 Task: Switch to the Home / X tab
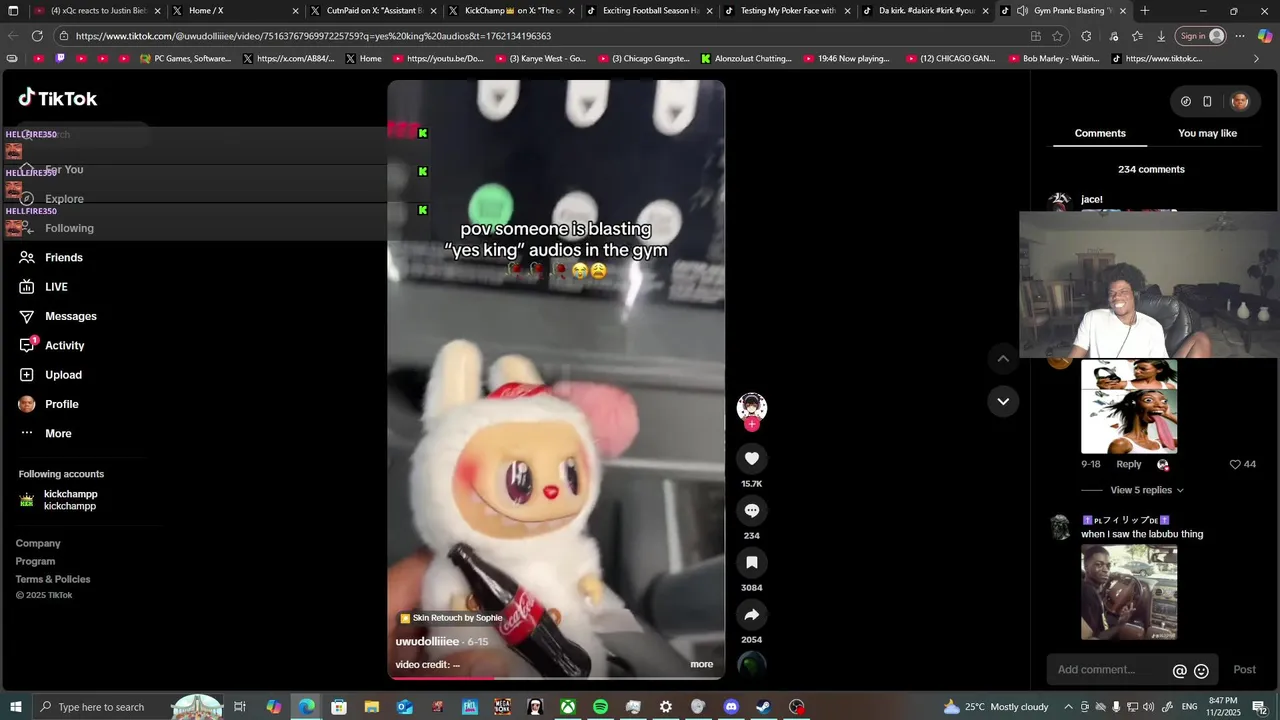[237, 10]
